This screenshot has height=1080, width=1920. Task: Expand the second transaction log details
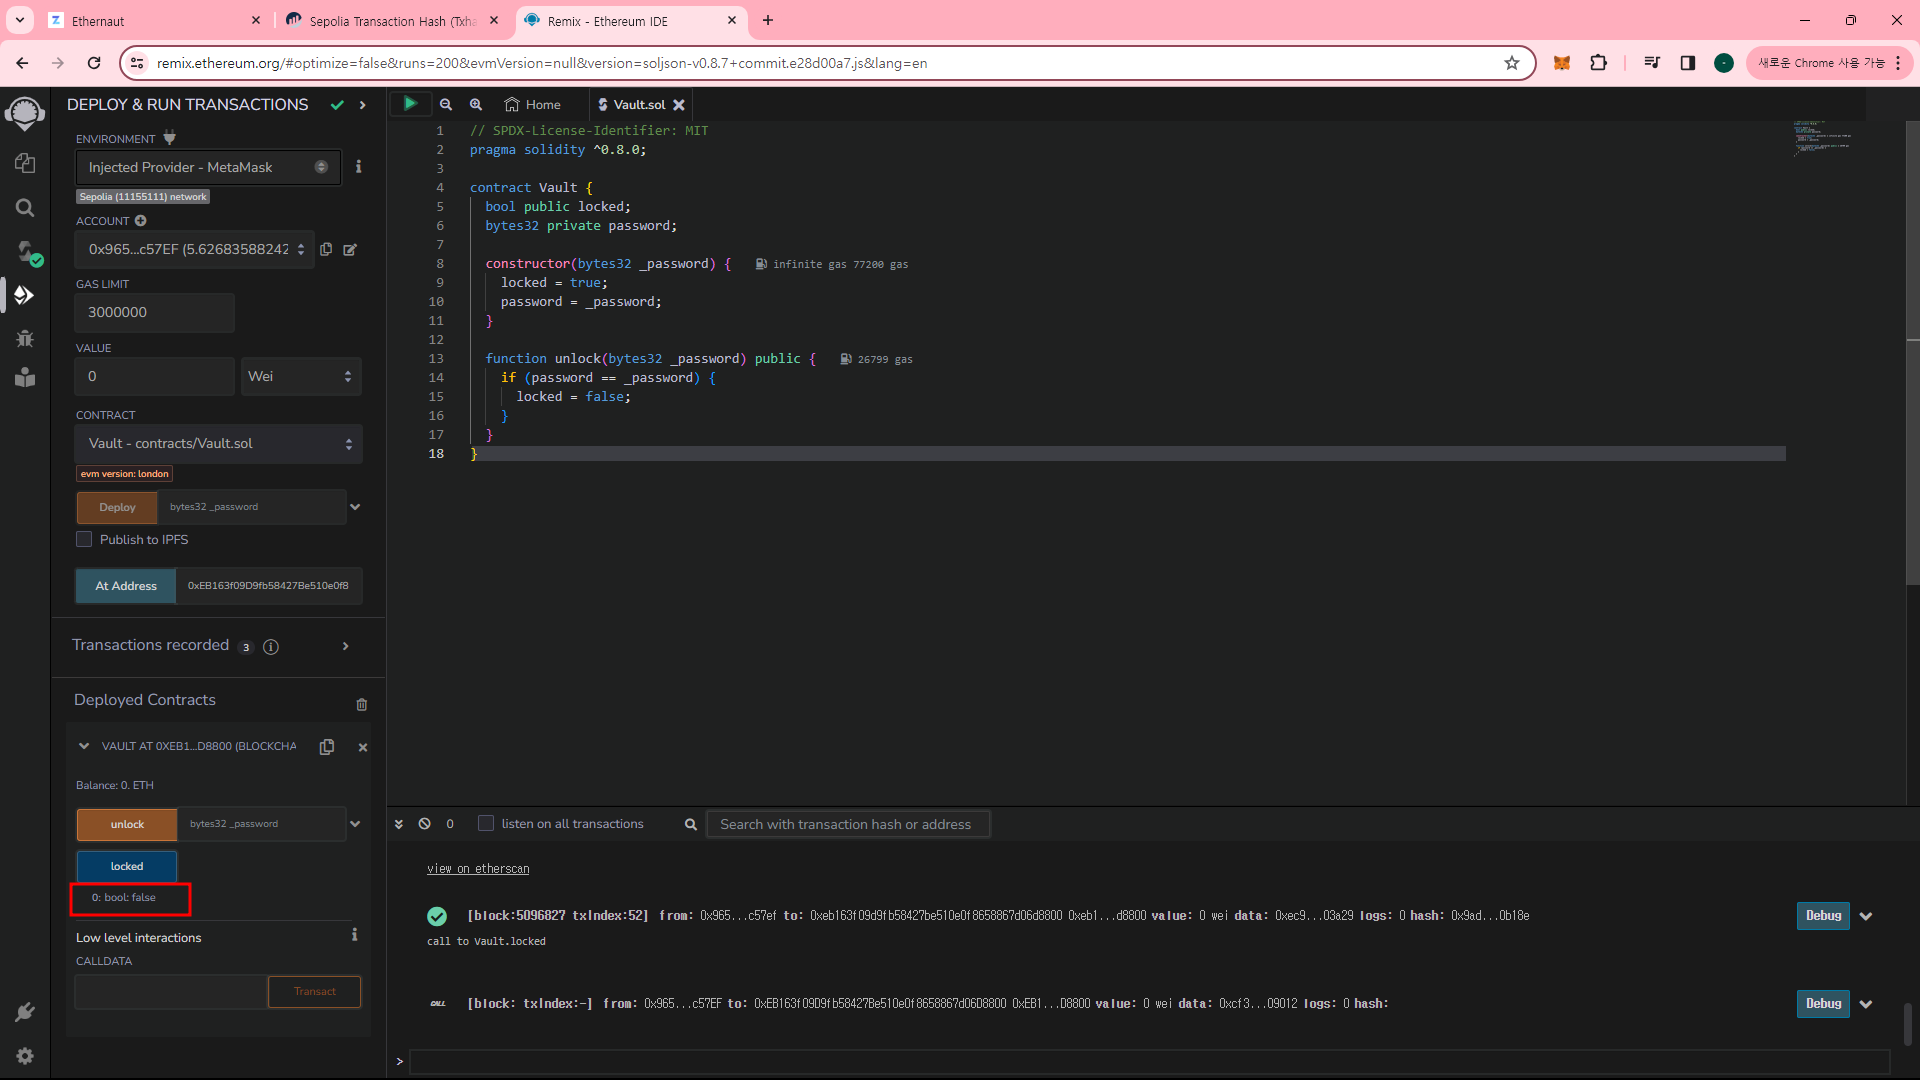click(1866, 1004)
